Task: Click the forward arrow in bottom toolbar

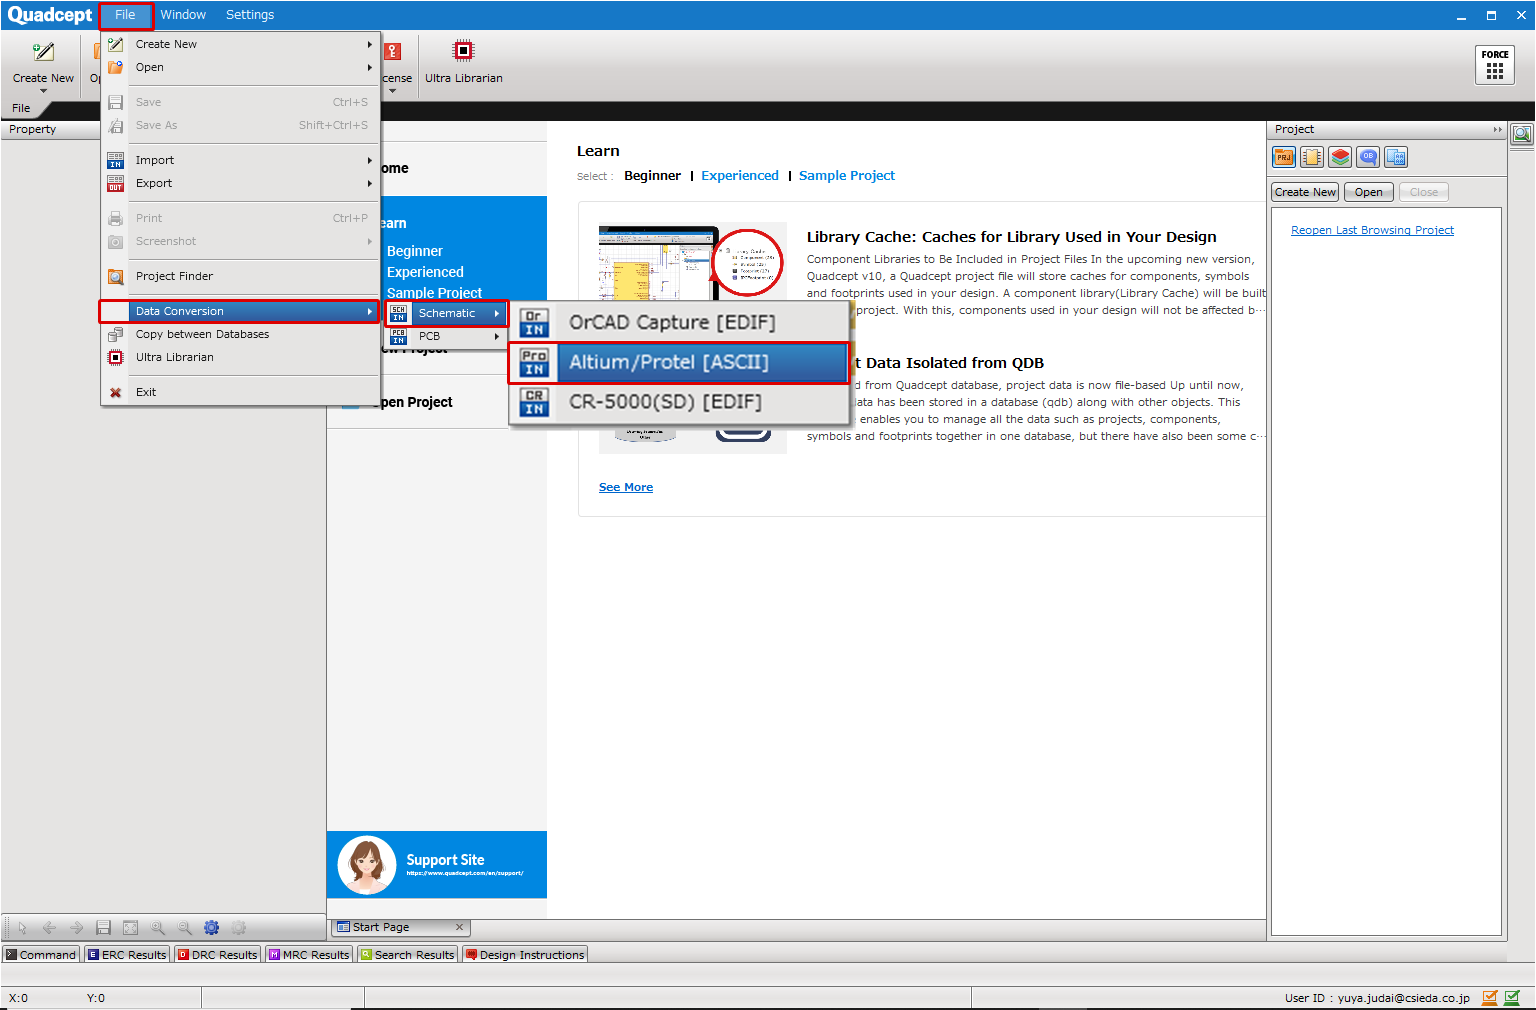Action: tap(76, 928)
